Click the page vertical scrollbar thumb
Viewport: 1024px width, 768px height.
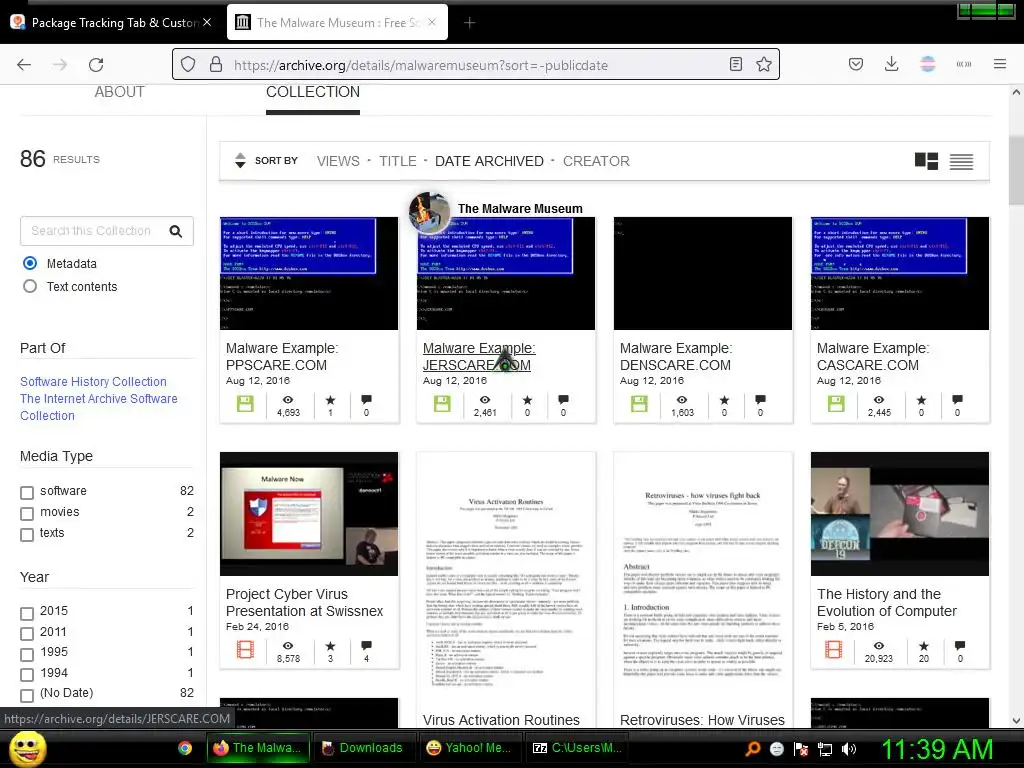(x=1016, y=171)
